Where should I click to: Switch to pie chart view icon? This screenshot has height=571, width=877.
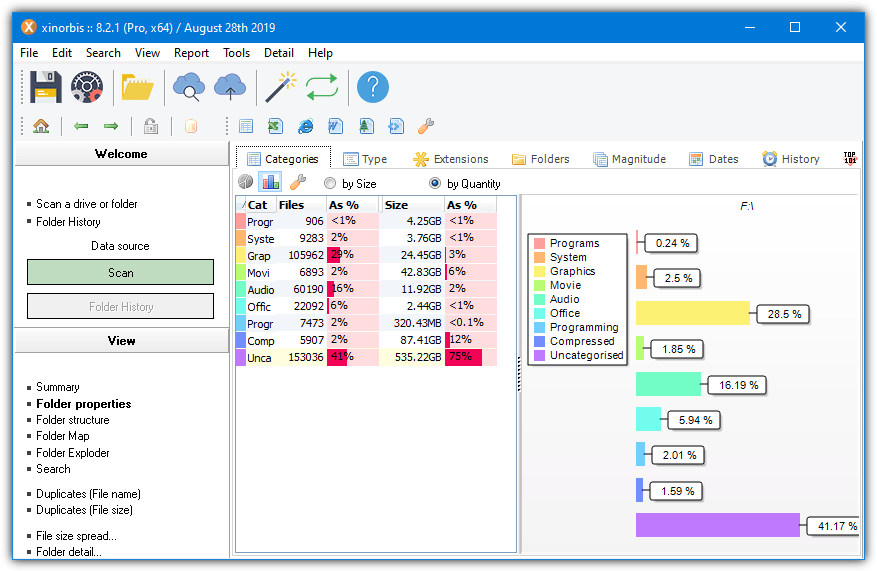246,182
